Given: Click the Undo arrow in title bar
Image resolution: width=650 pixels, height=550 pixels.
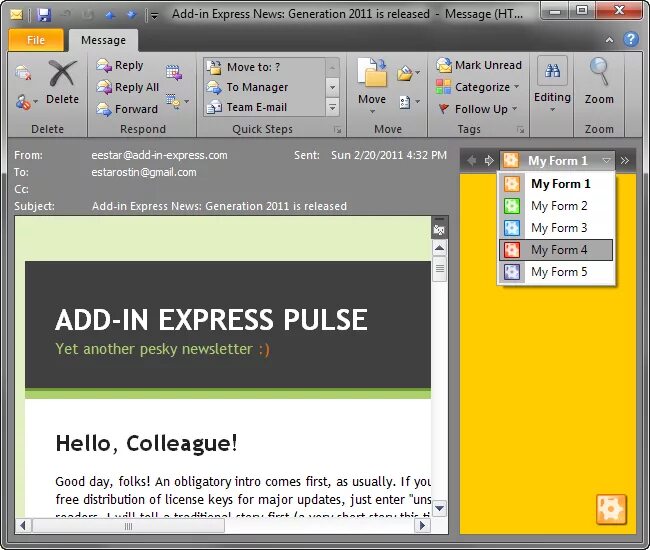Looking at the screenshot, I should 66,15.
